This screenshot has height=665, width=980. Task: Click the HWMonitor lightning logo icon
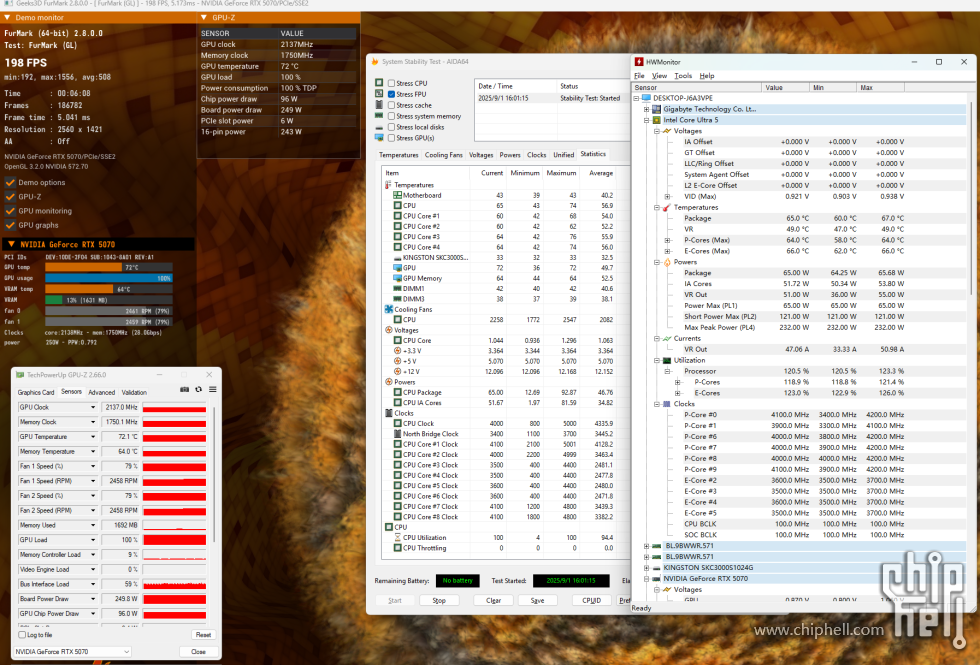pyautogui.click(x=639, y=62)
